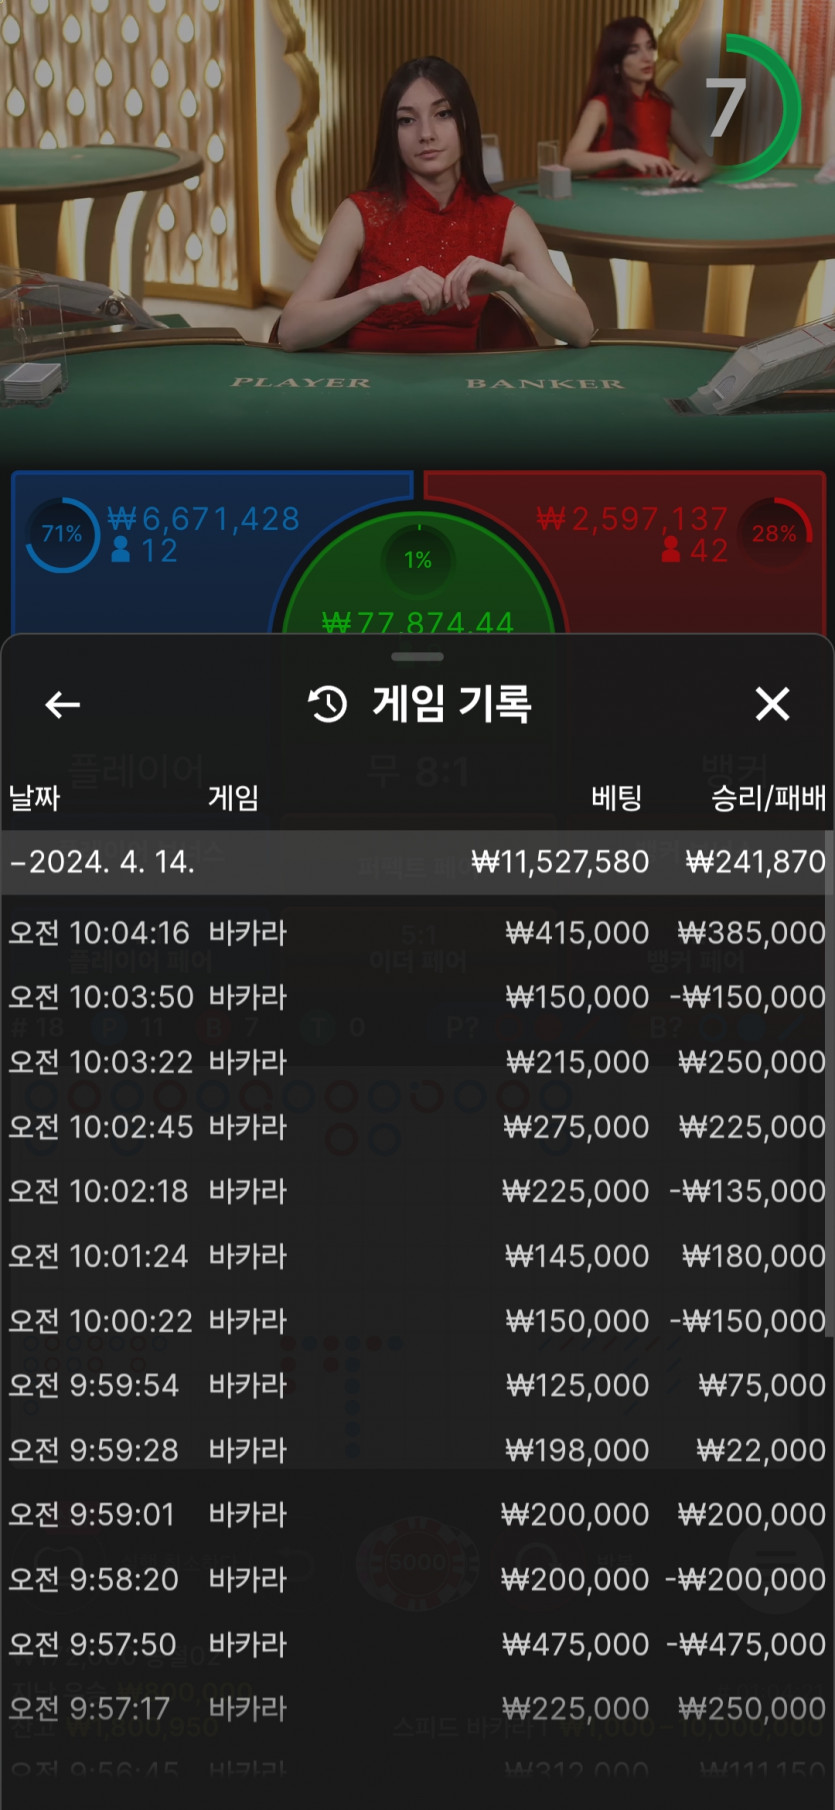Select the 날짜 column header
This screenshot has height=1810, width=835.
pos(35,798)
